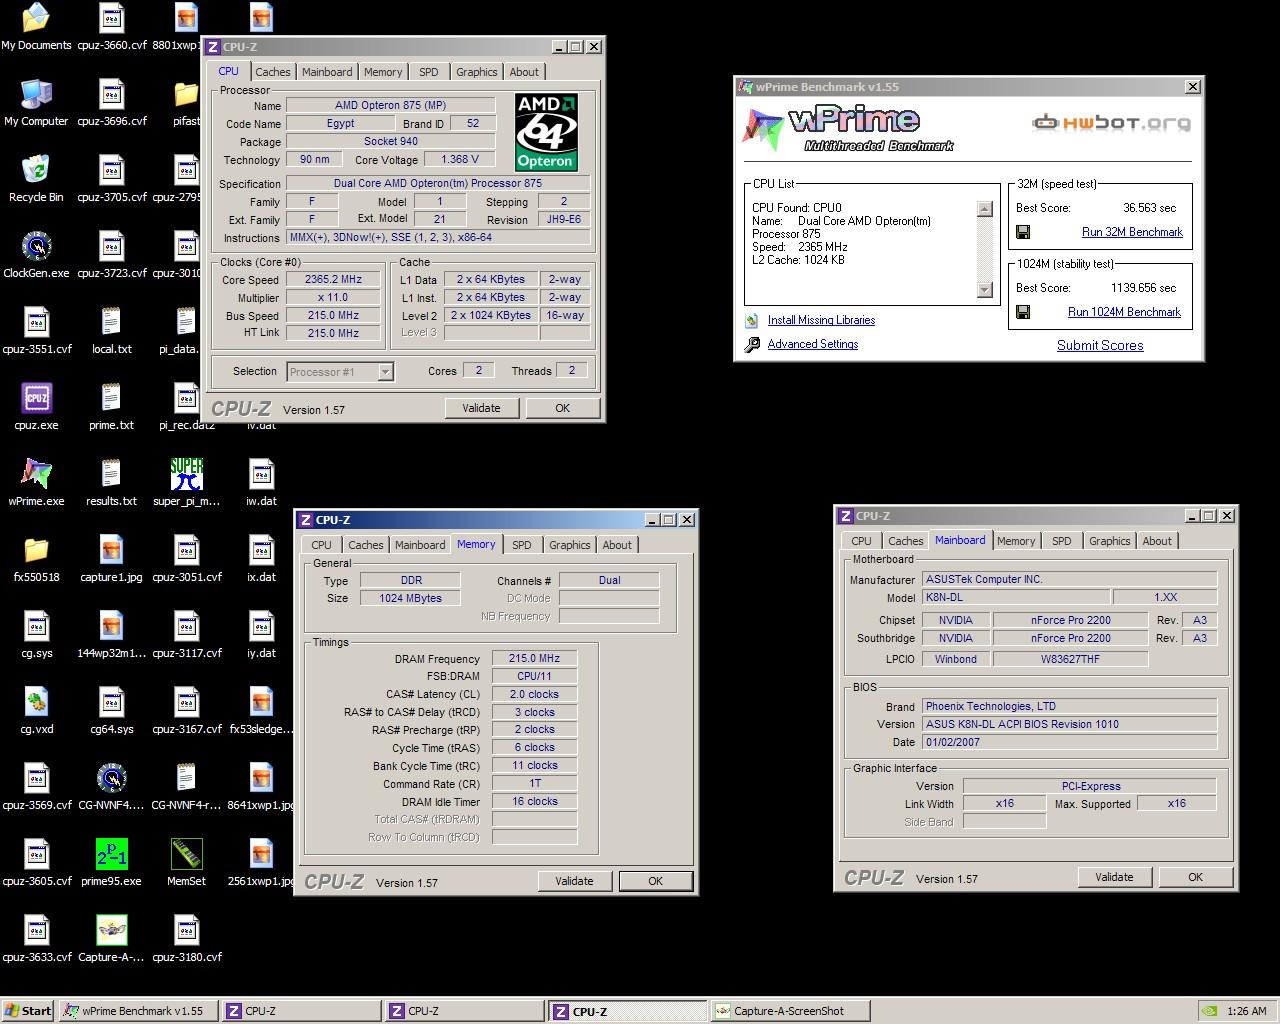The height and width of the screenshot is (1024, 1280).
Task: Open the Advanced Settings link
Action: (813, 344)
